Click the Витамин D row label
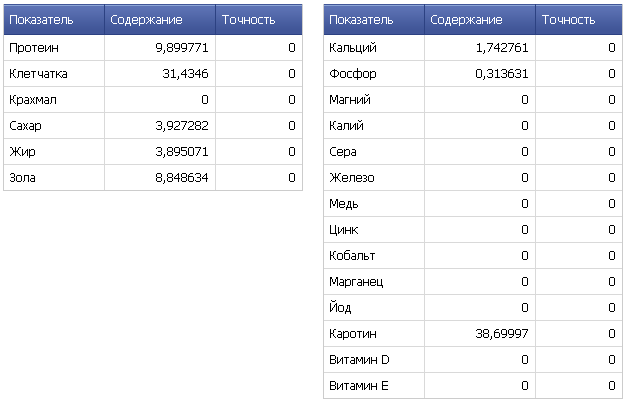The height and width of the screenshot is (405, 629). coord(359,360)
